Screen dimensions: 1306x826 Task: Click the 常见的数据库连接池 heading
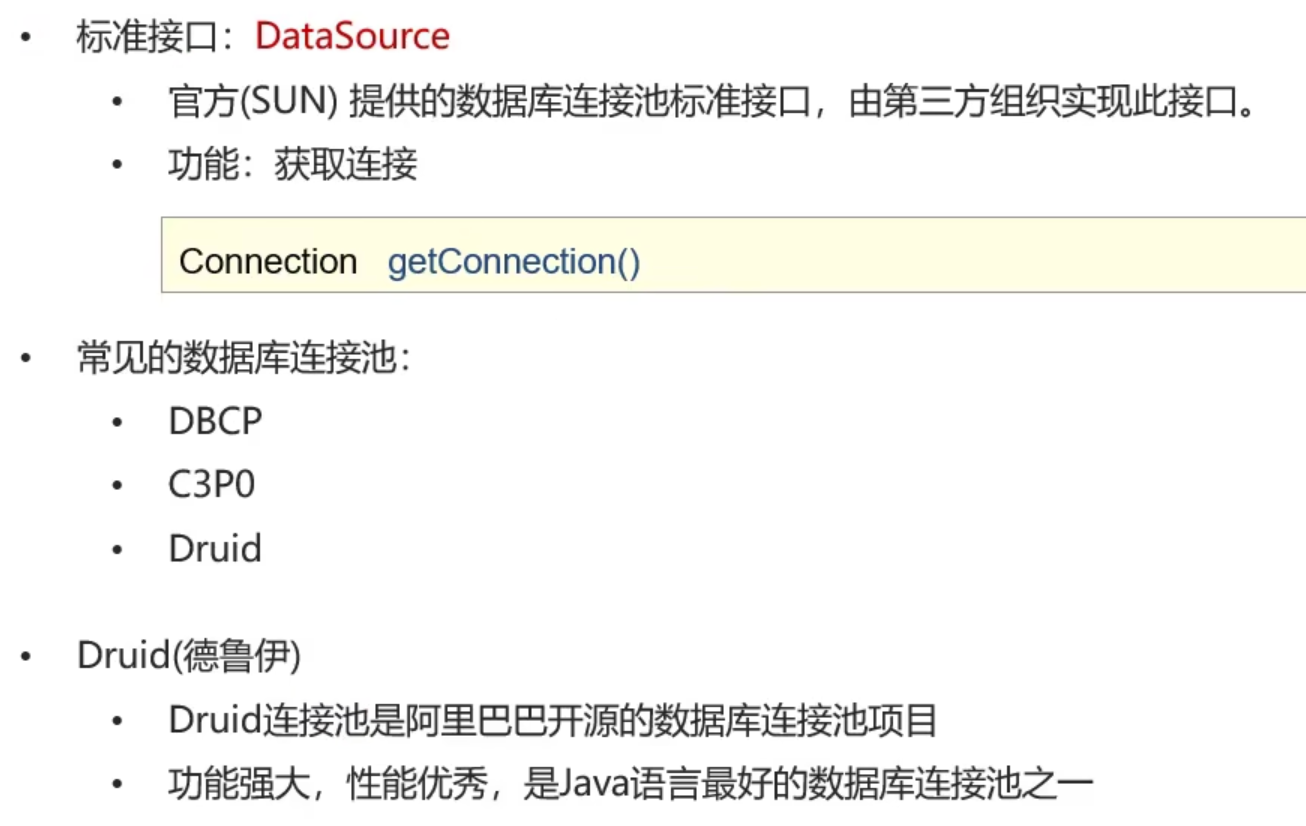coord(244,359)
